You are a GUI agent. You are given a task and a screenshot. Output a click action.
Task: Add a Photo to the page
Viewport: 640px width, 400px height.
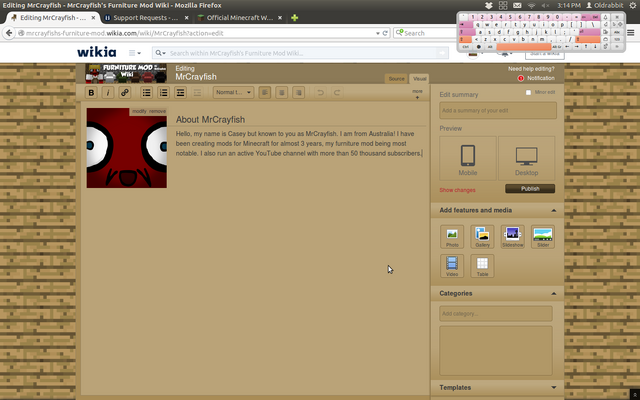[452, 236]
